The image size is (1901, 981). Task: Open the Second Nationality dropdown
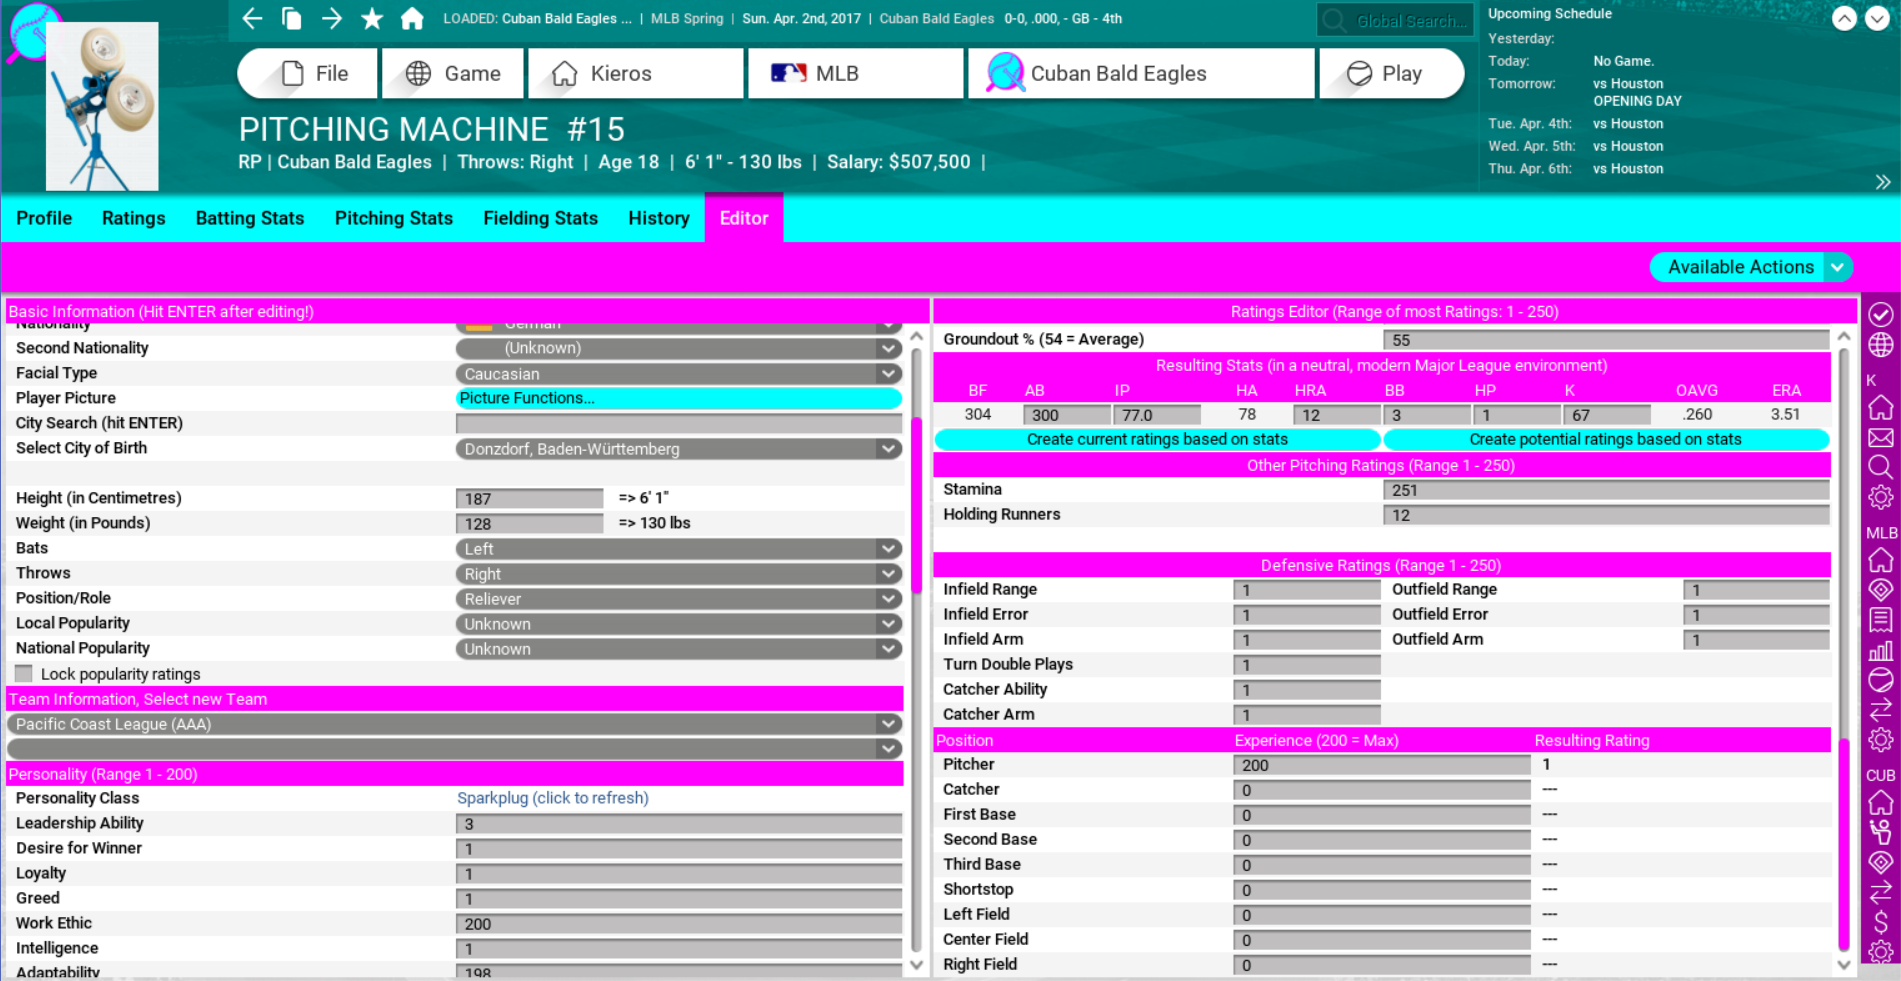(x=679, y=348)
